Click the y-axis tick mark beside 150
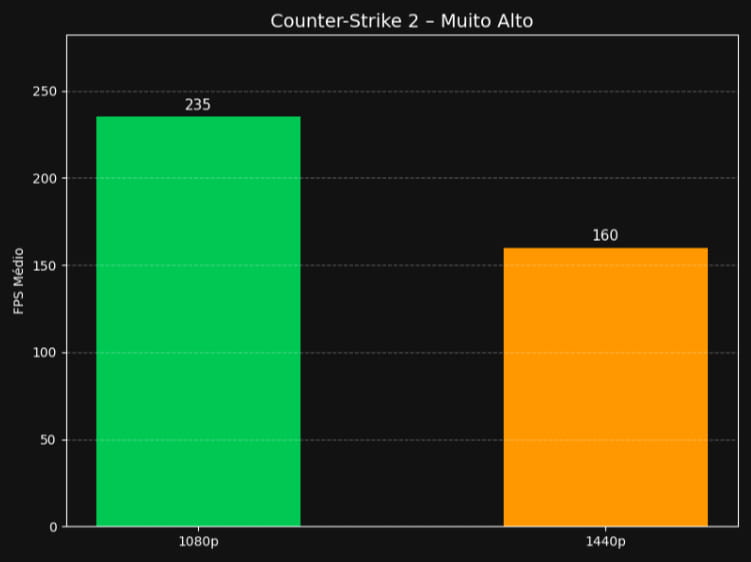Screen dimensions: 751x562 (64, 266)
